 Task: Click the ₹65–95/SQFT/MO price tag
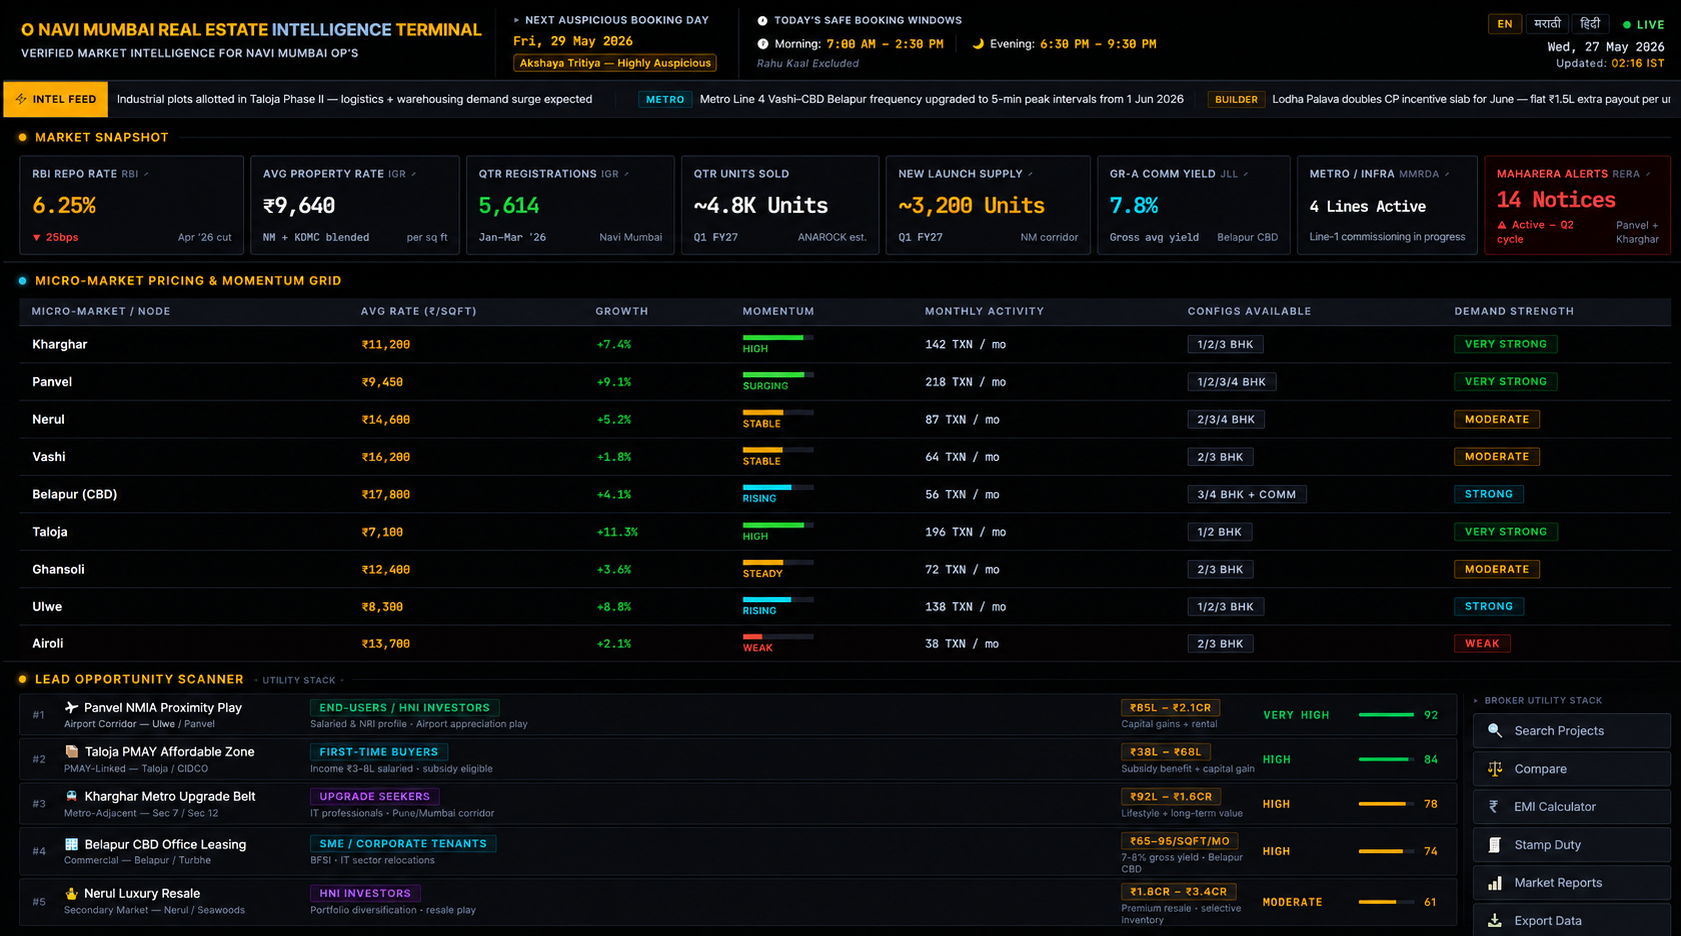click(1179, 841)
